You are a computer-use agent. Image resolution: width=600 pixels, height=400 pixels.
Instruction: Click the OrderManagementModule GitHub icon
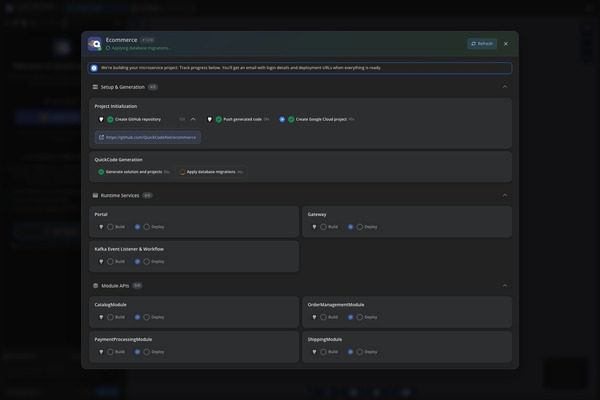[x=314, y=317]
